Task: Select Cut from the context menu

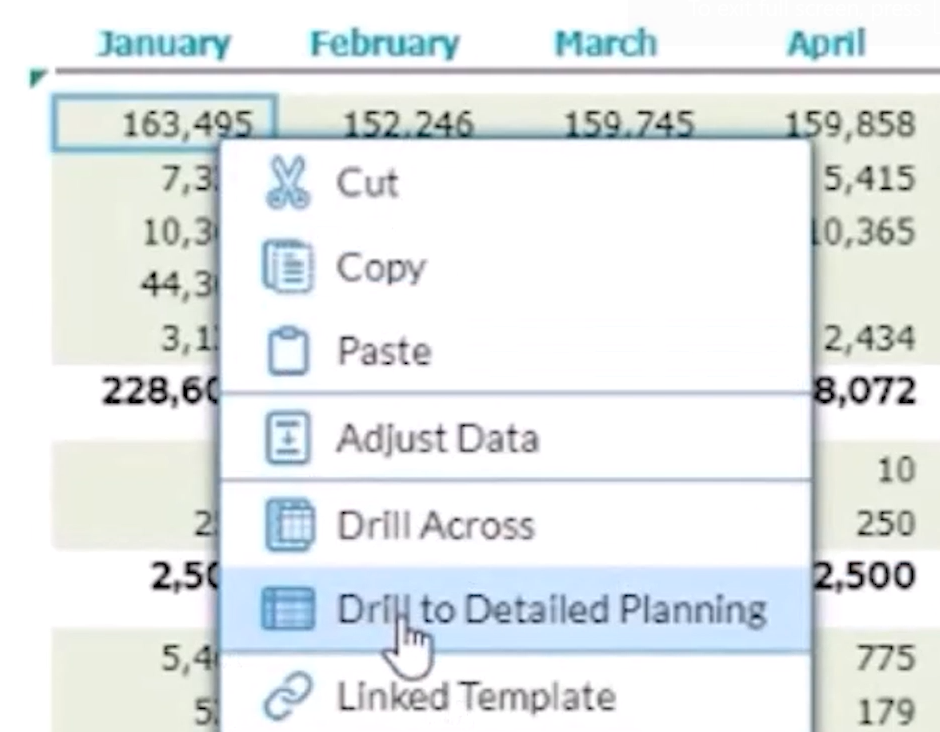Action: click(368, 182)
